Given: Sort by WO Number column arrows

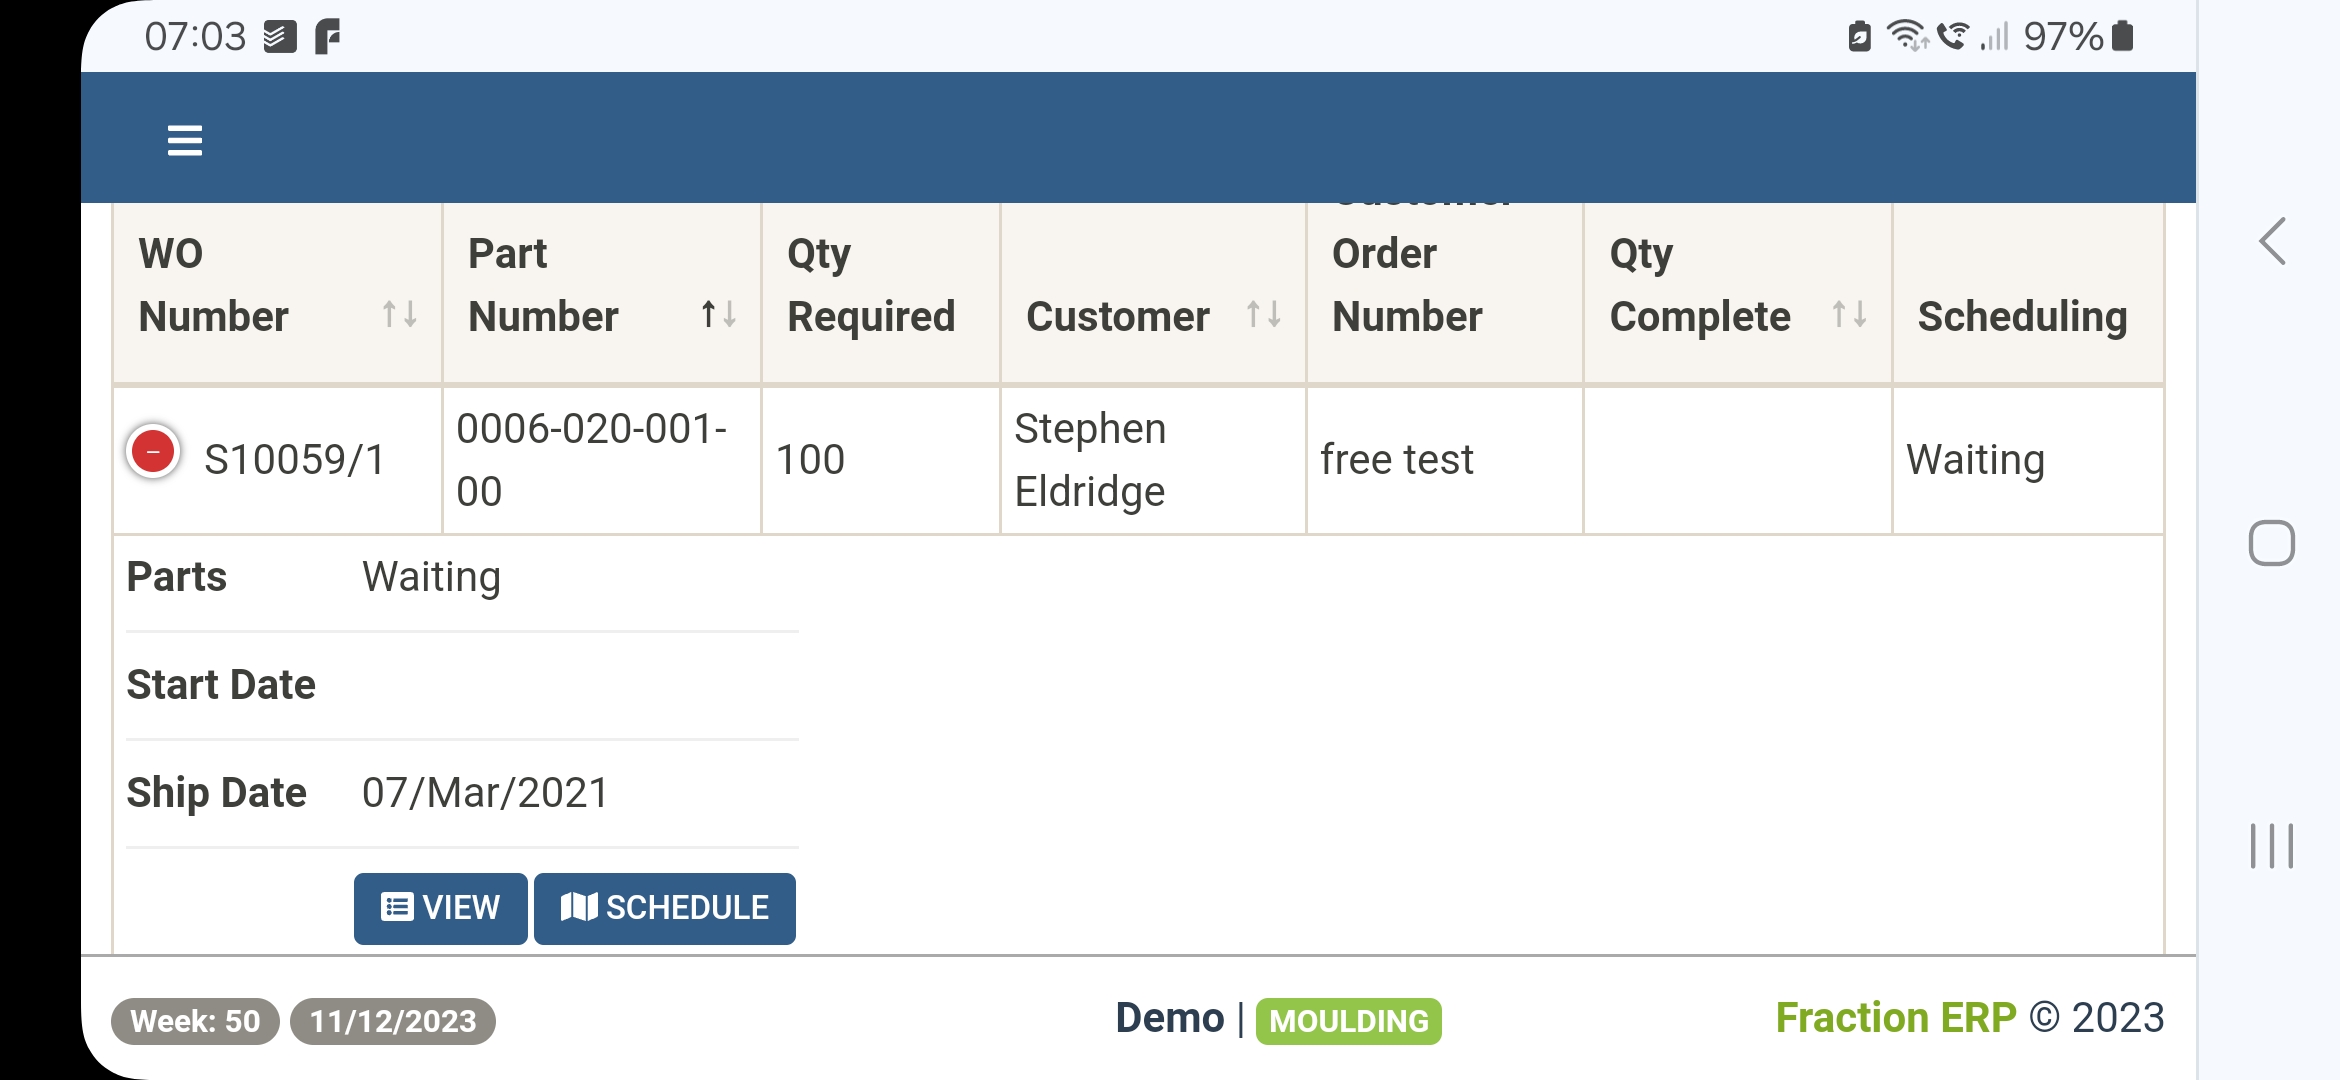Looking at the screenshot, I should pyautogui.click(x=399, y=315).
